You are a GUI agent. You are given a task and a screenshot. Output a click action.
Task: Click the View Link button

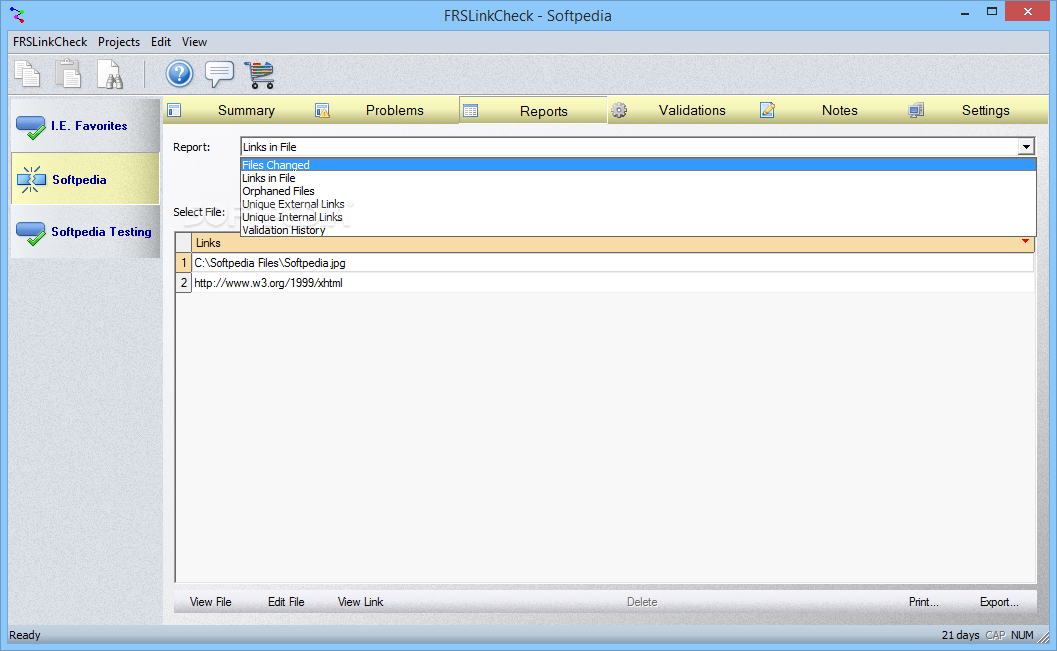click(360, 602)
